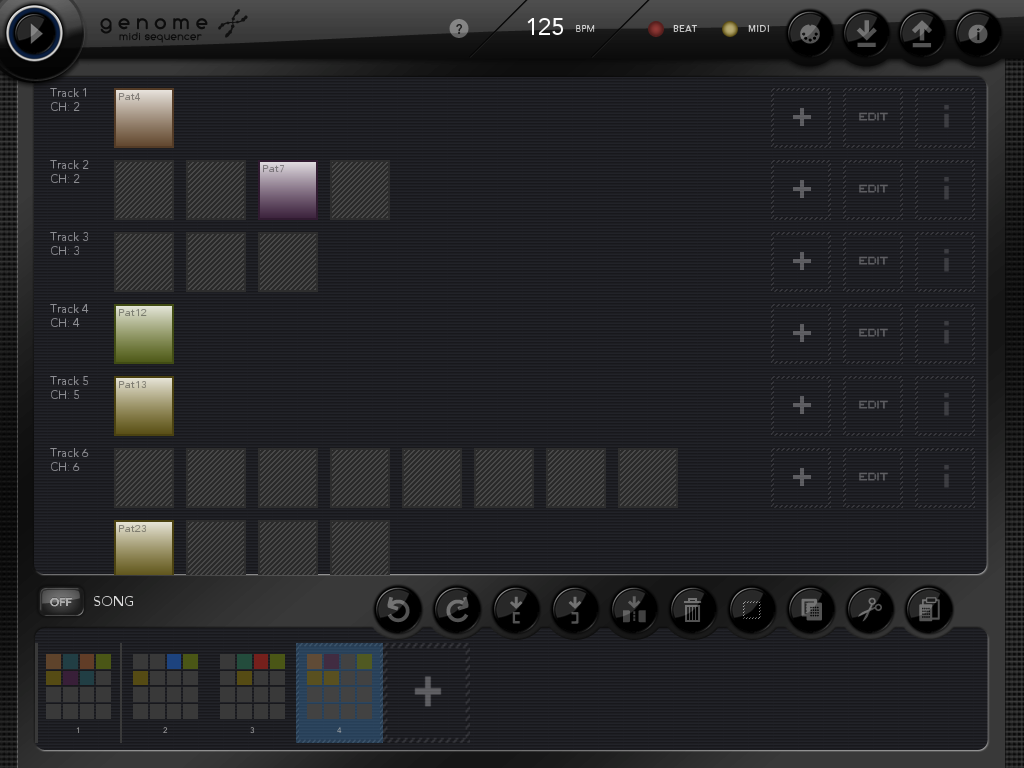Add a pattern to Track 3
Viewport: 1024px width, 768px height.
801,261
